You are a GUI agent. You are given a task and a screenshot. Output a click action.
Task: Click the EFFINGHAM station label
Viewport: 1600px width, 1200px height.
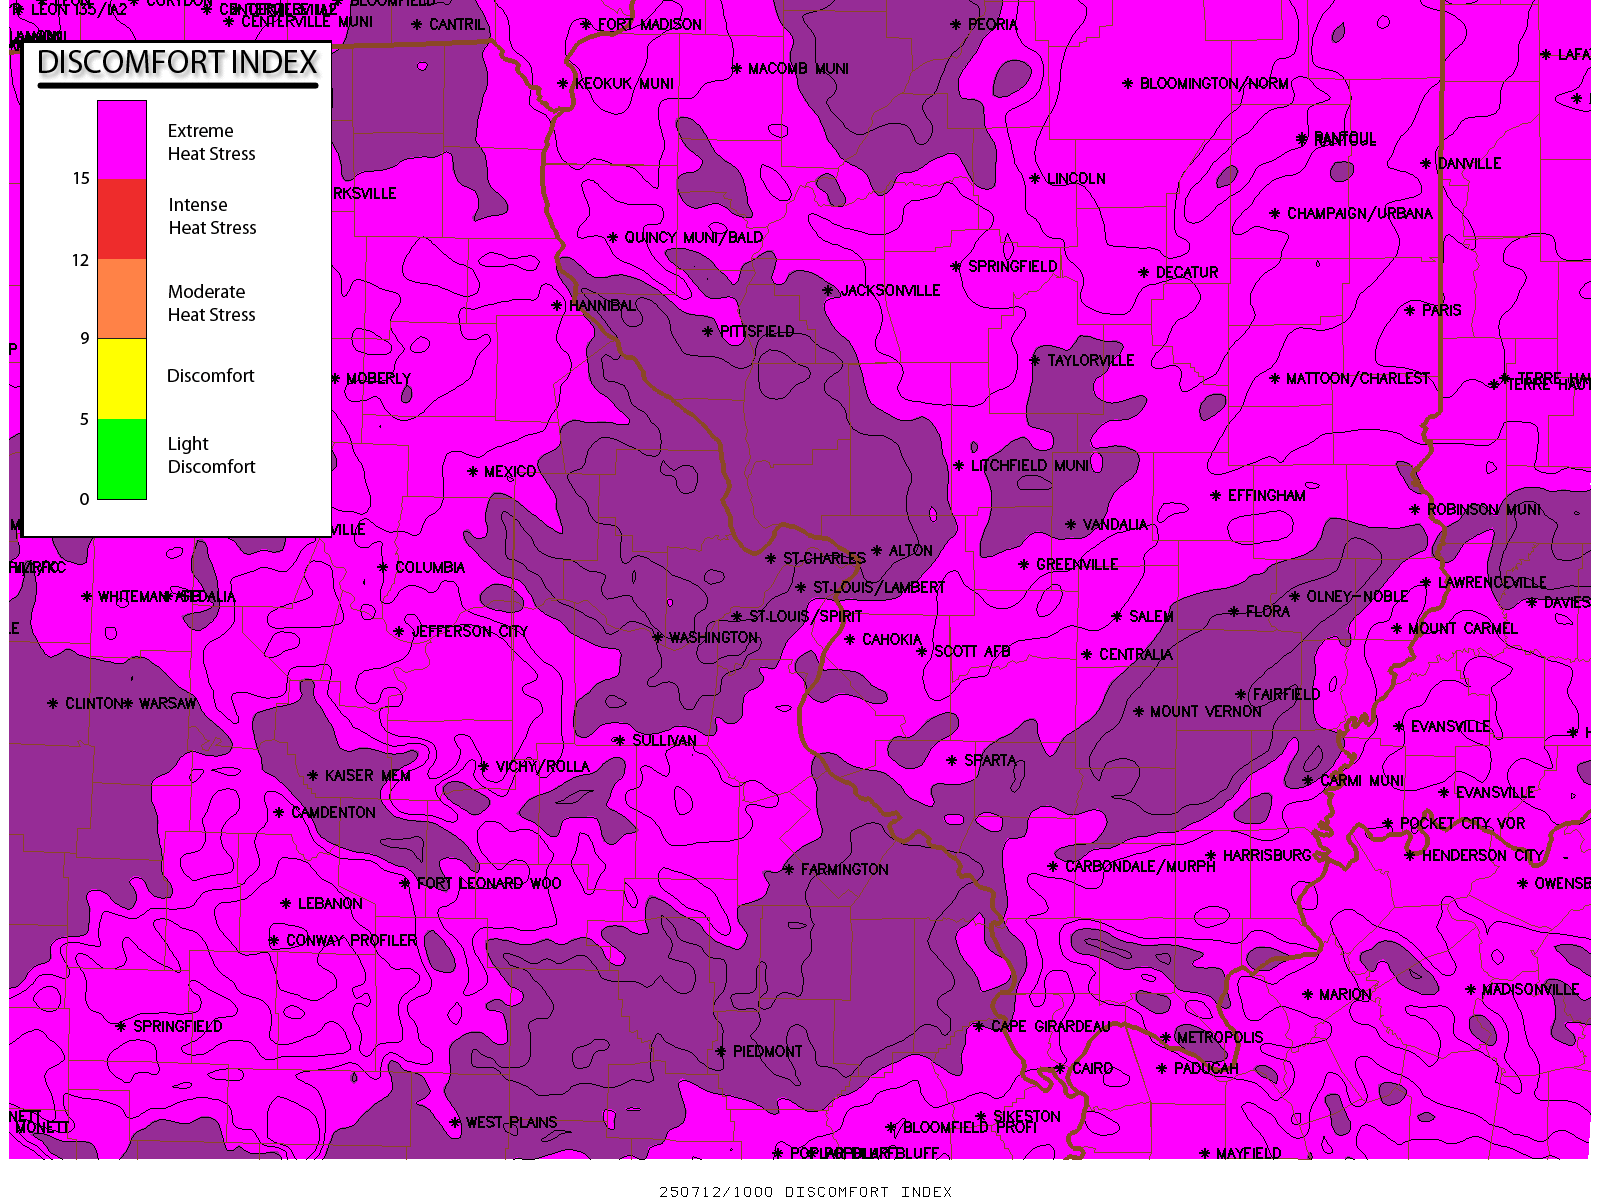[x=1266, y=496]
